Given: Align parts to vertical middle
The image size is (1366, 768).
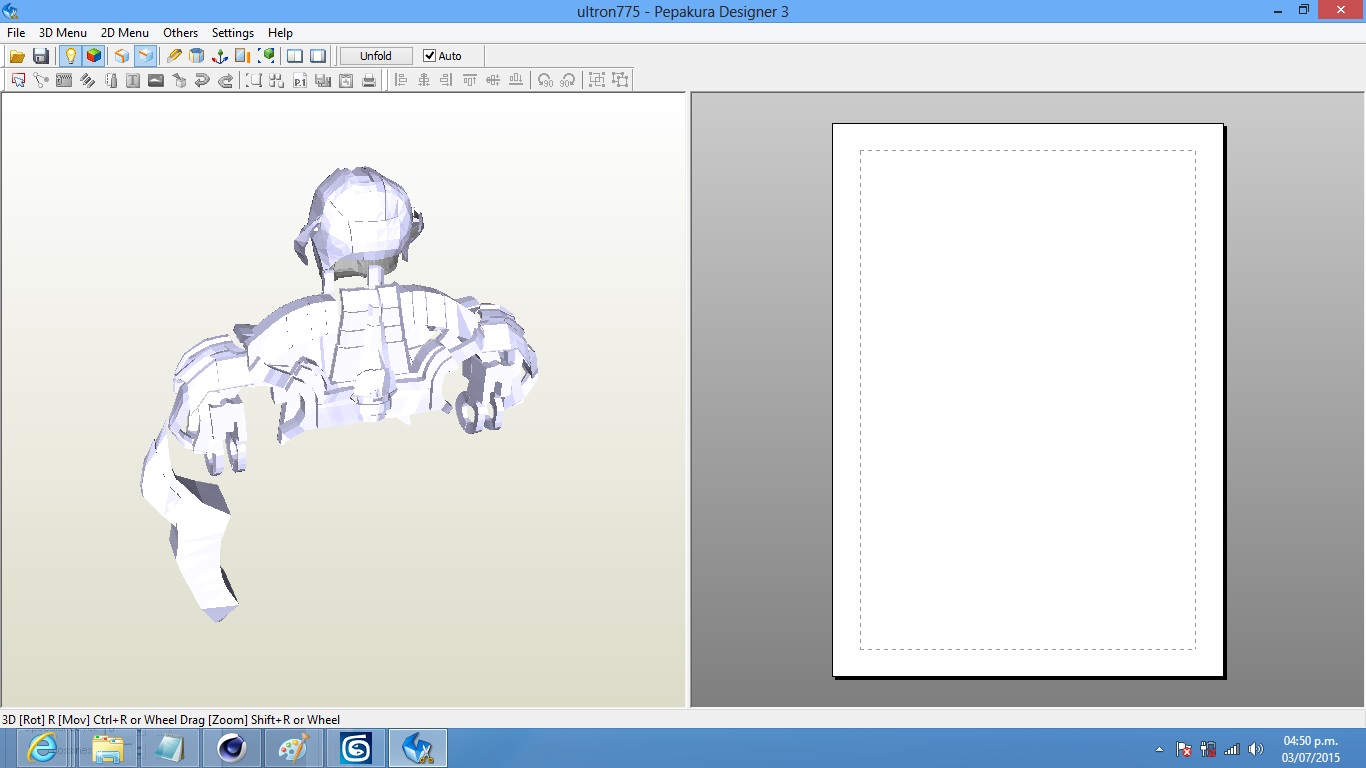Looking at the screenshot, I should pyautogui.click(x=493, y=80).
